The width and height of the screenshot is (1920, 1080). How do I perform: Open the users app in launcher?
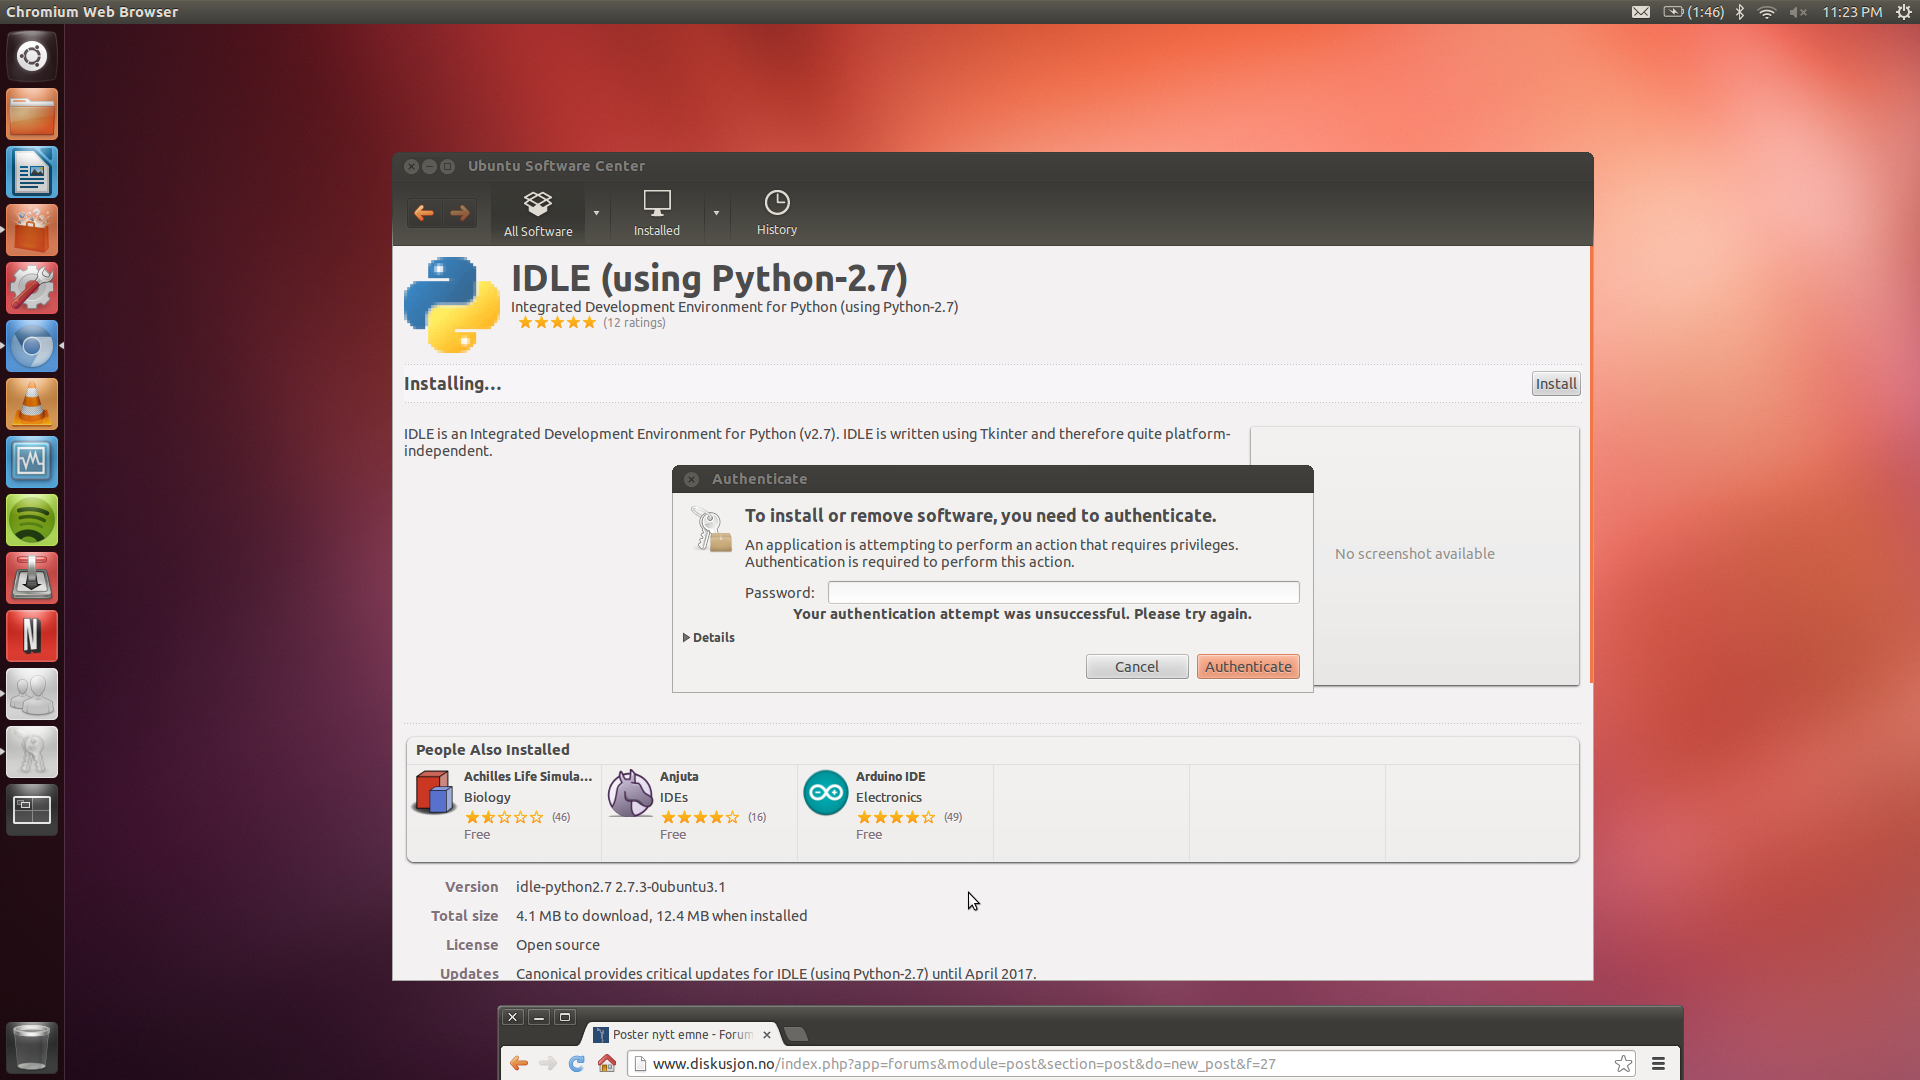[32, 694]
